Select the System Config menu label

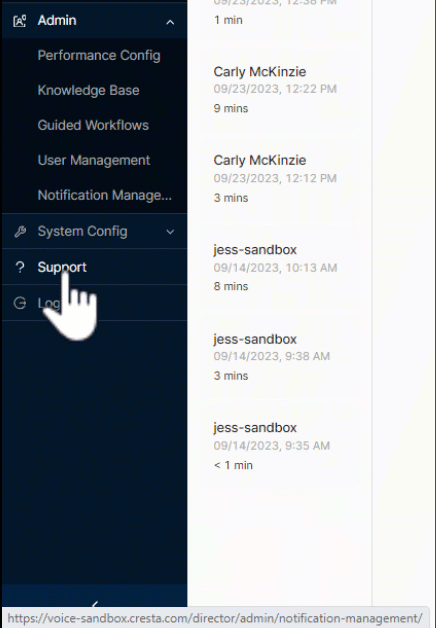point(82,231)
